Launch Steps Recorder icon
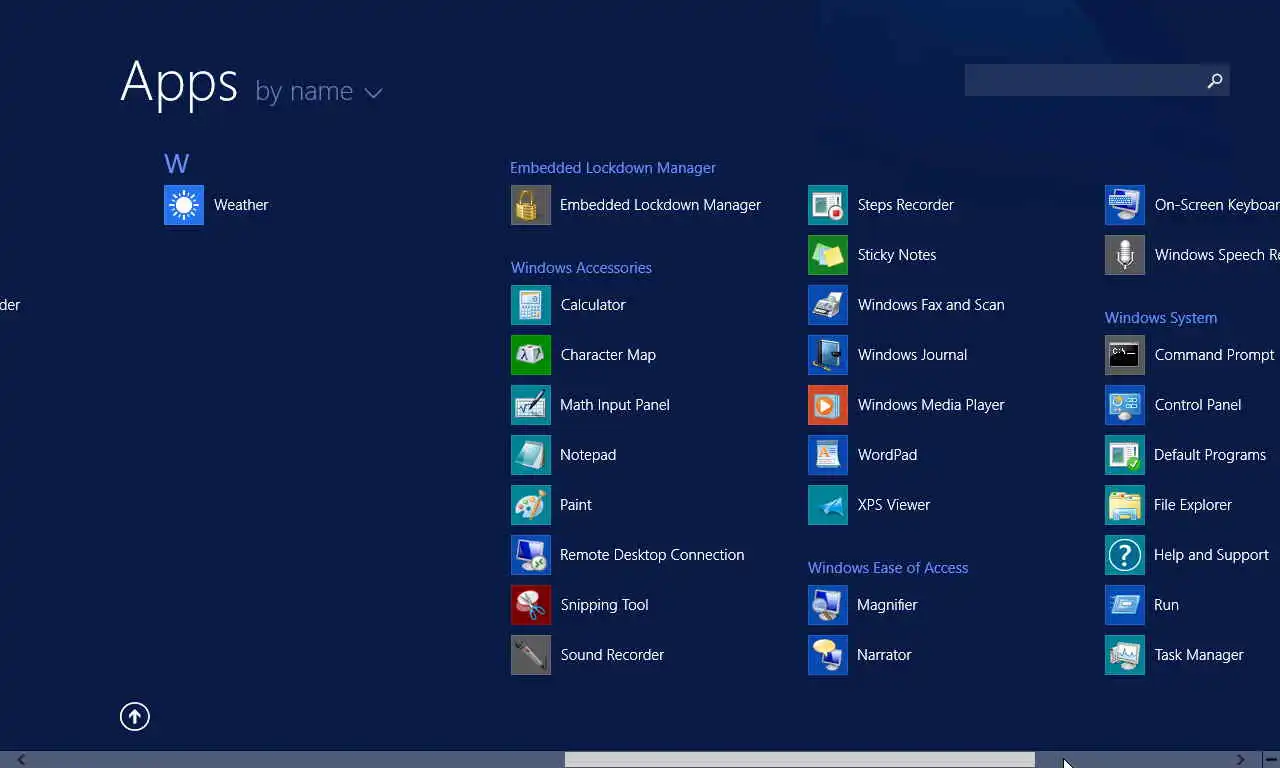Viewport: 1280px width, 768px height. (828, 205)
